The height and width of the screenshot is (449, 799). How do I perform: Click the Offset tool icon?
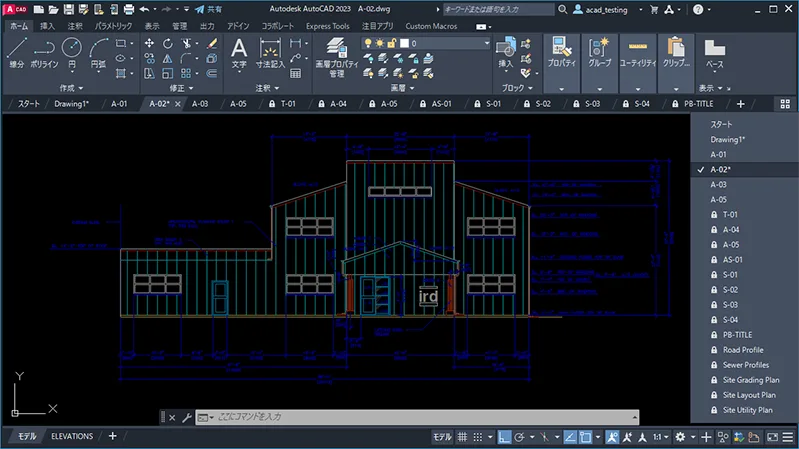coord(212,74)
